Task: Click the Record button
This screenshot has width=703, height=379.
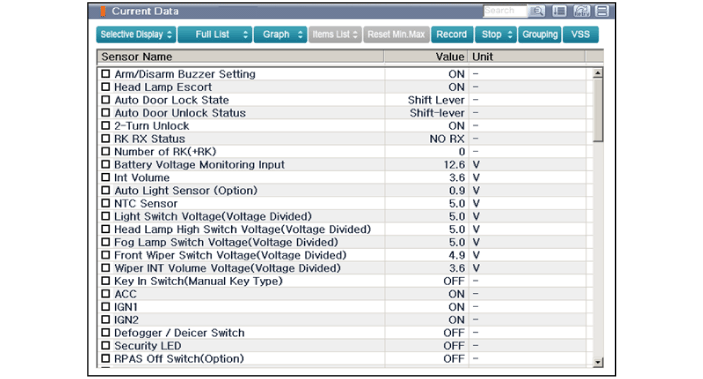Action: click(x=452, y=35)
